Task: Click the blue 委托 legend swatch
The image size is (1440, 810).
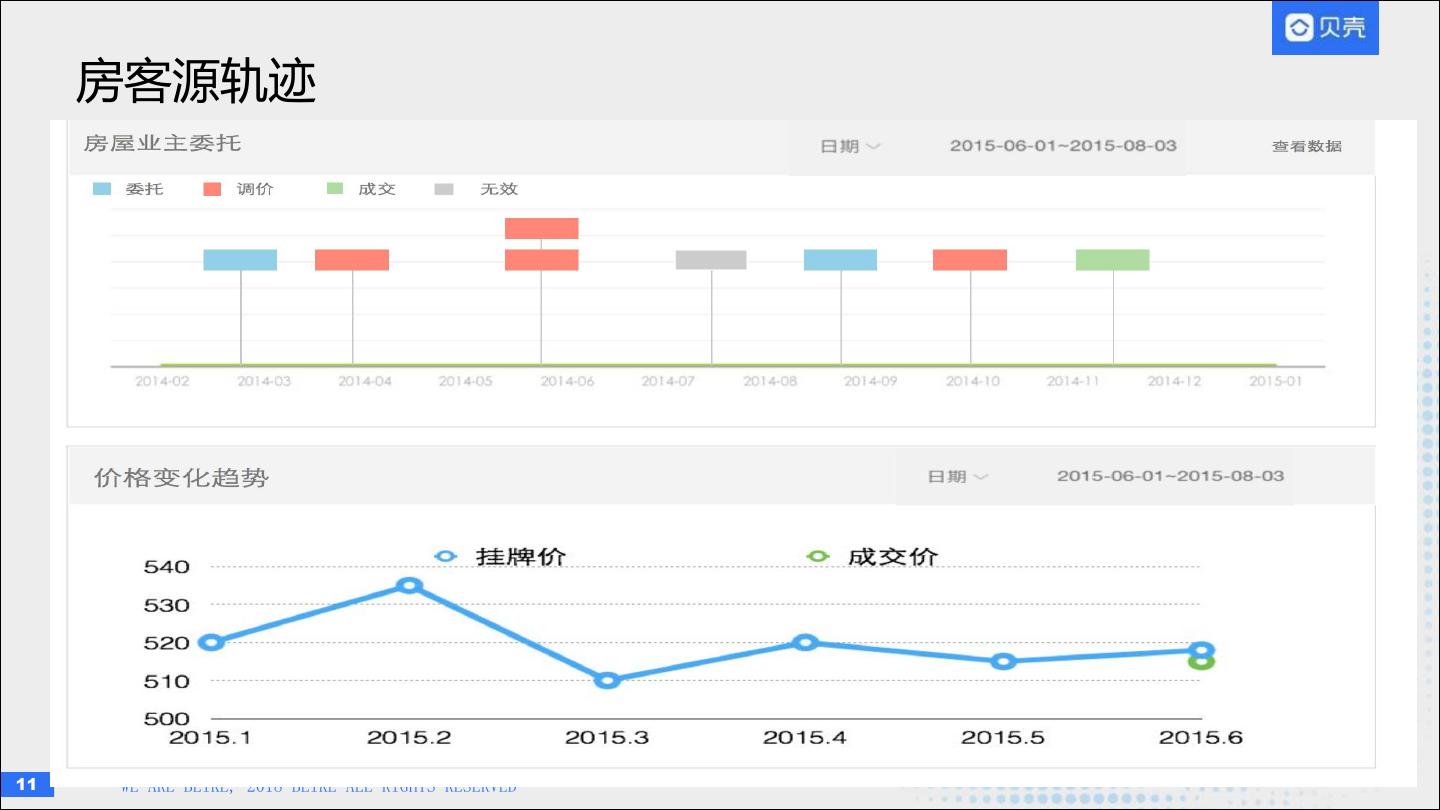Action: click(x=102, y=189)
